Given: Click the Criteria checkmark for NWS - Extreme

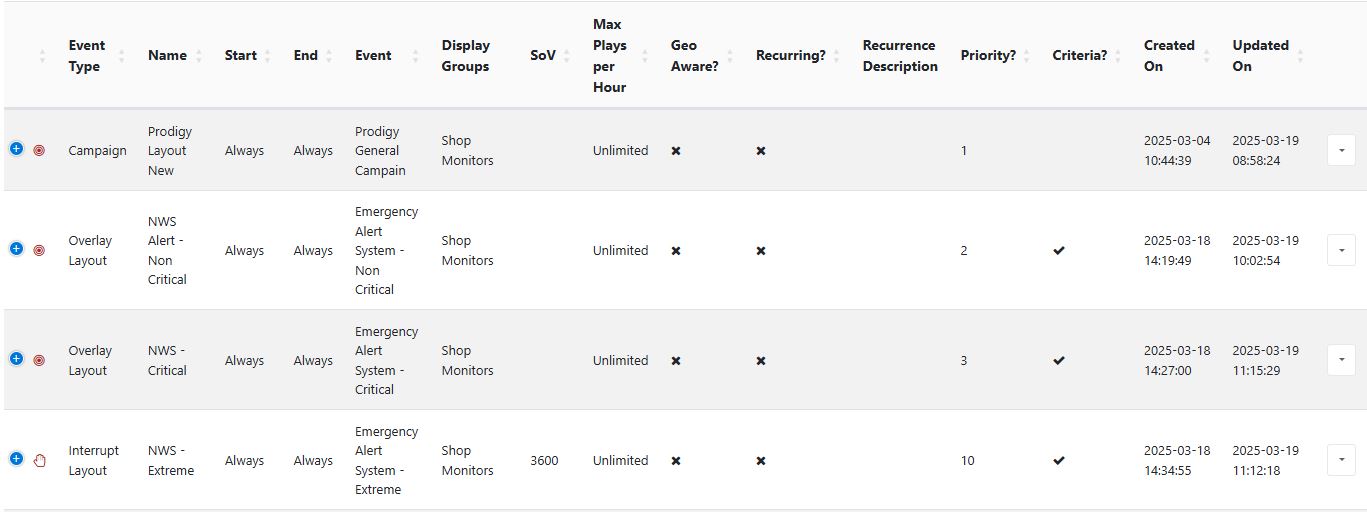Looking at the screenshot, I should click(x=1059, y=460).
